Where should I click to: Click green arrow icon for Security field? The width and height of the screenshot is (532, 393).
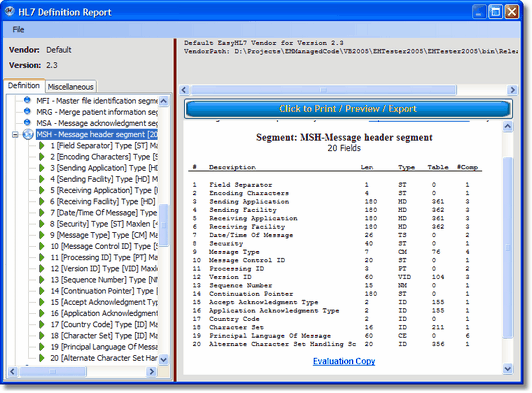42,224
